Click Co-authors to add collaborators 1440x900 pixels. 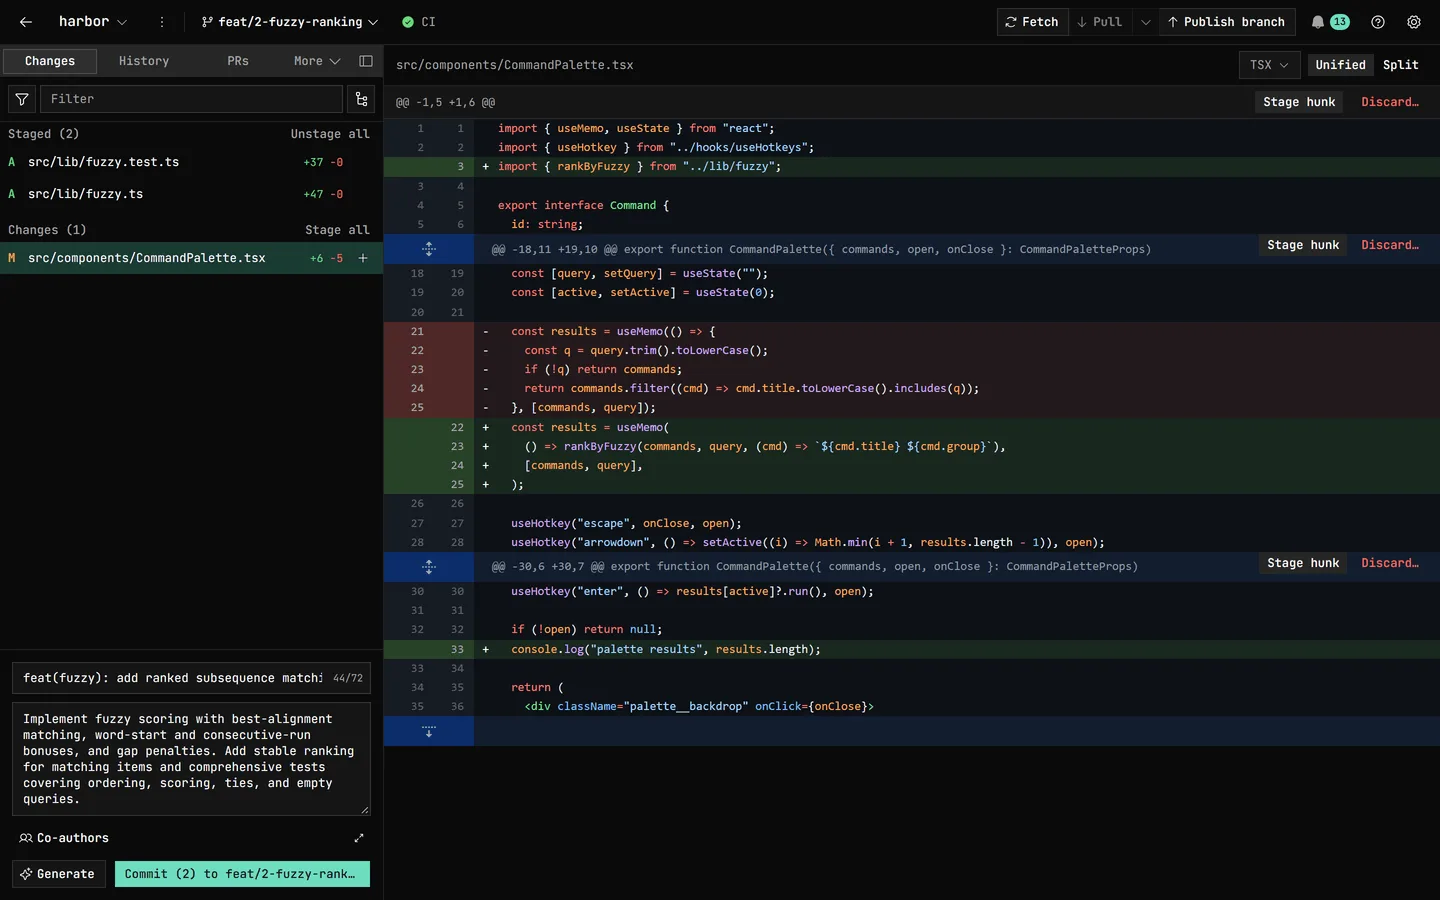pyautogui.click(x=64, y=838)
